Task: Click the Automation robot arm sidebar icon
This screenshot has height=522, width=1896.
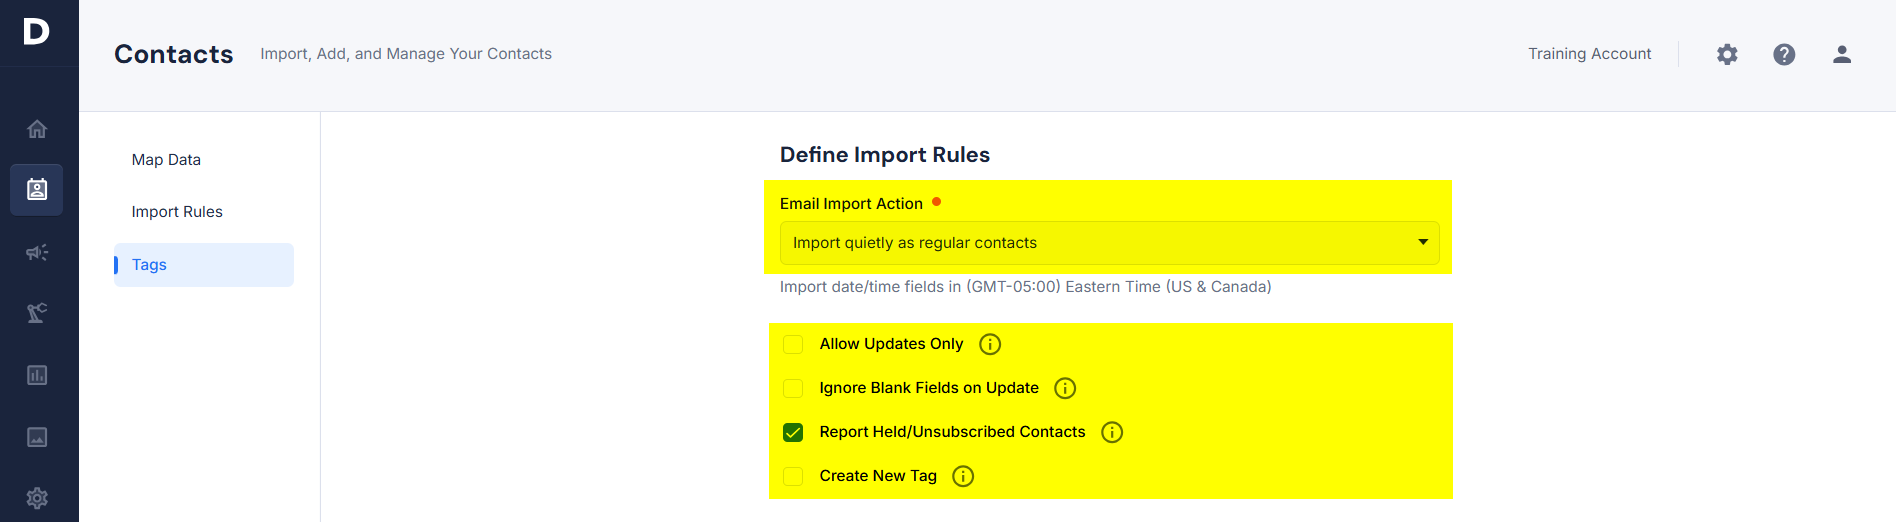Action: [37, 313]
